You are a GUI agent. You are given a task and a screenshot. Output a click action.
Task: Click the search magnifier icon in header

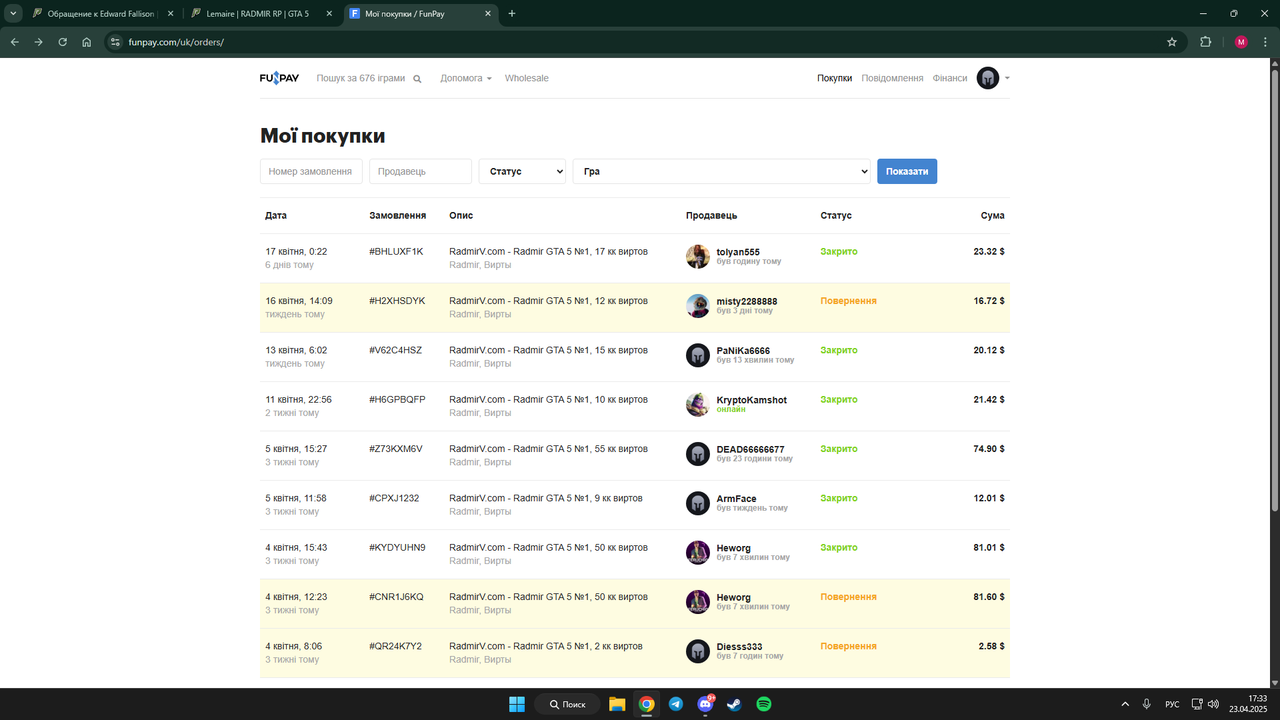(x=417, y=79)
